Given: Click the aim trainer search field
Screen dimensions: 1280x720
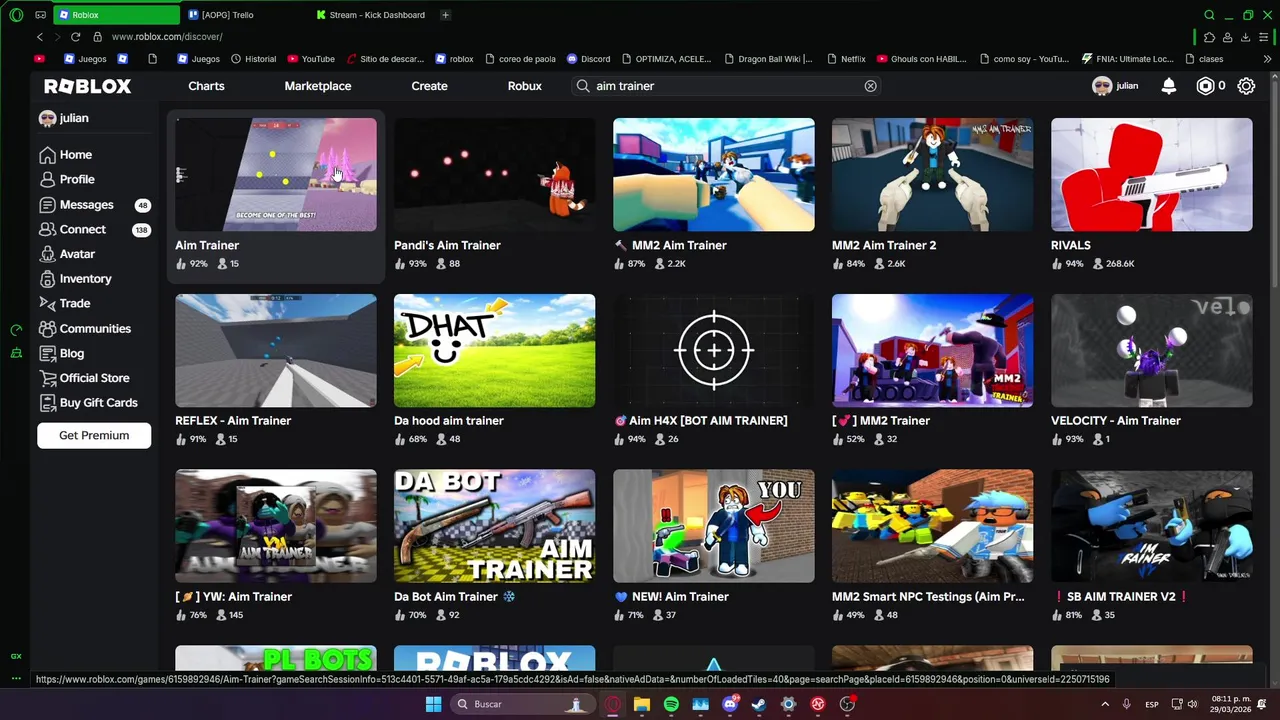Looking at the screenshot, I should pyautogui.click(x=725, y=86).
